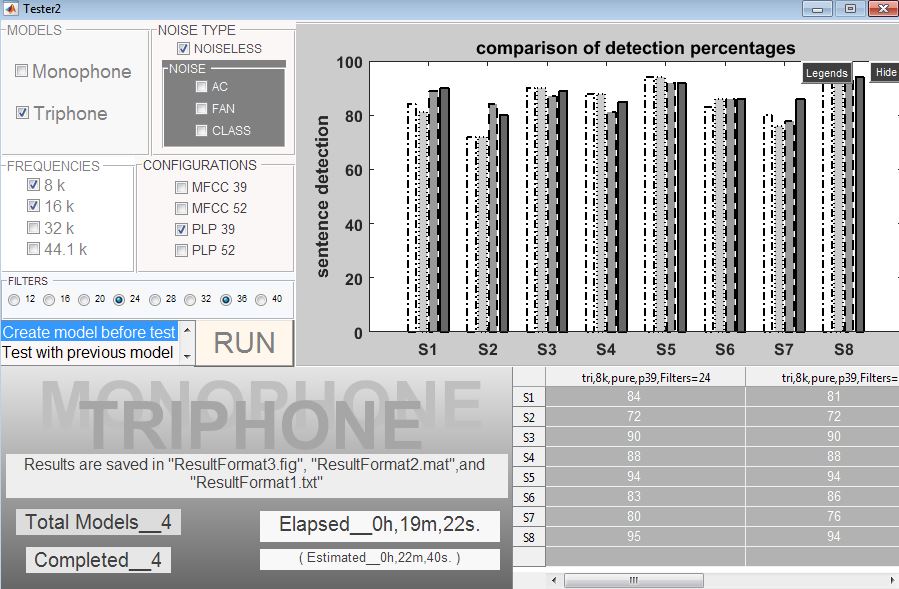899x589 pixels.
Task: Select 'Create model before test' list entry
Action: tap(88, 332)
